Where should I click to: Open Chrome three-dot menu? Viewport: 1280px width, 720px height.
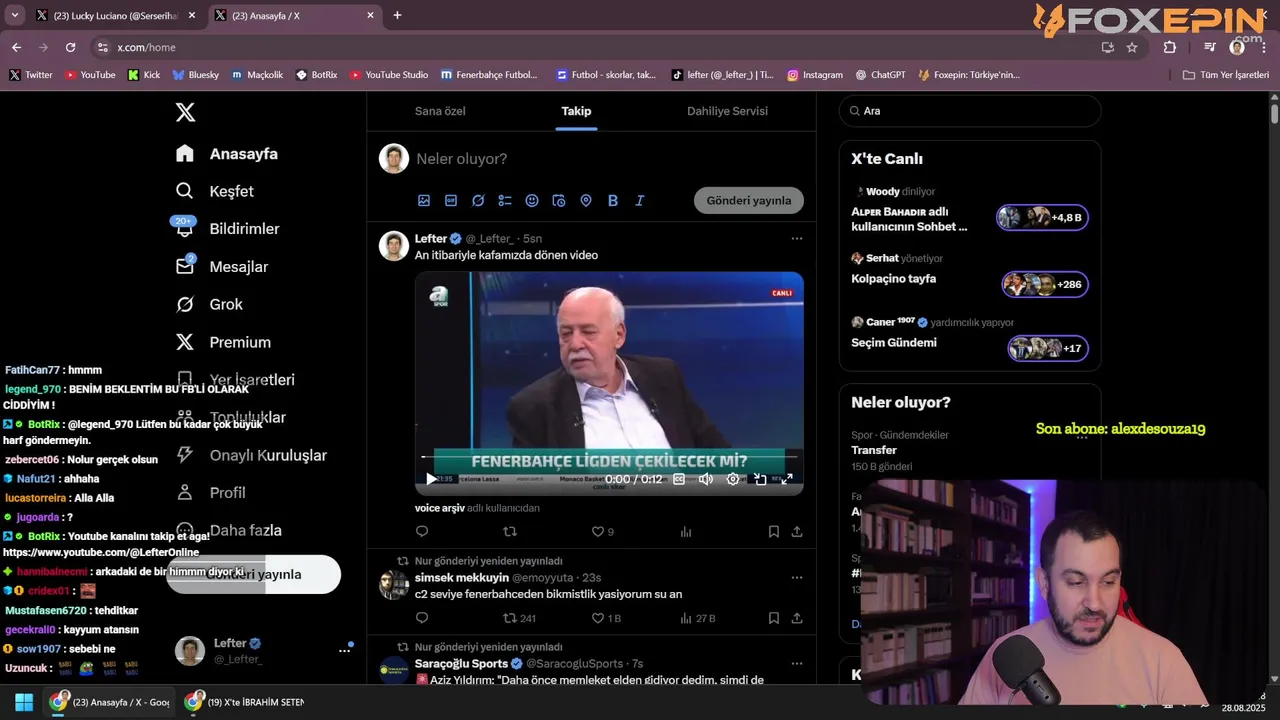[x=1264, y=47]
